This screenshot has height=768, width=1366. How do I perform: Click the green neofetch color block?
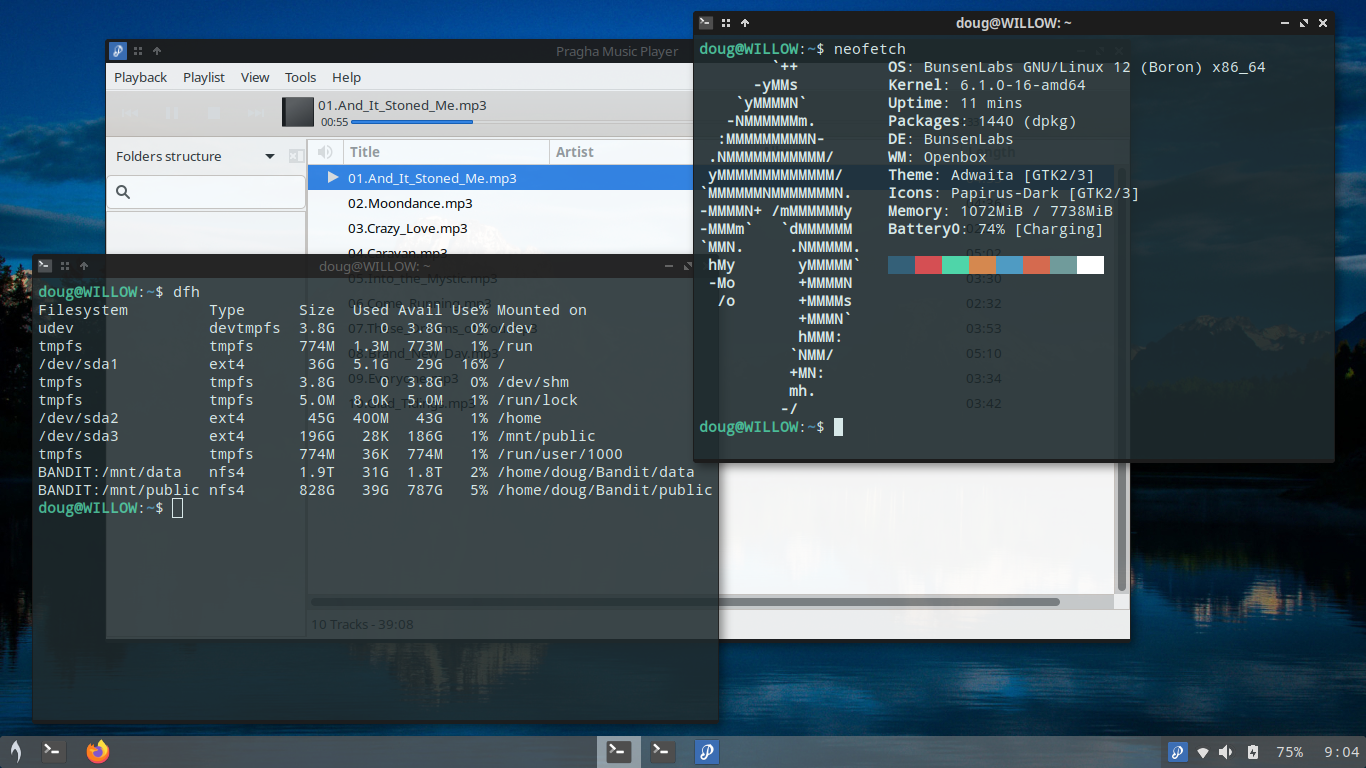955,265
